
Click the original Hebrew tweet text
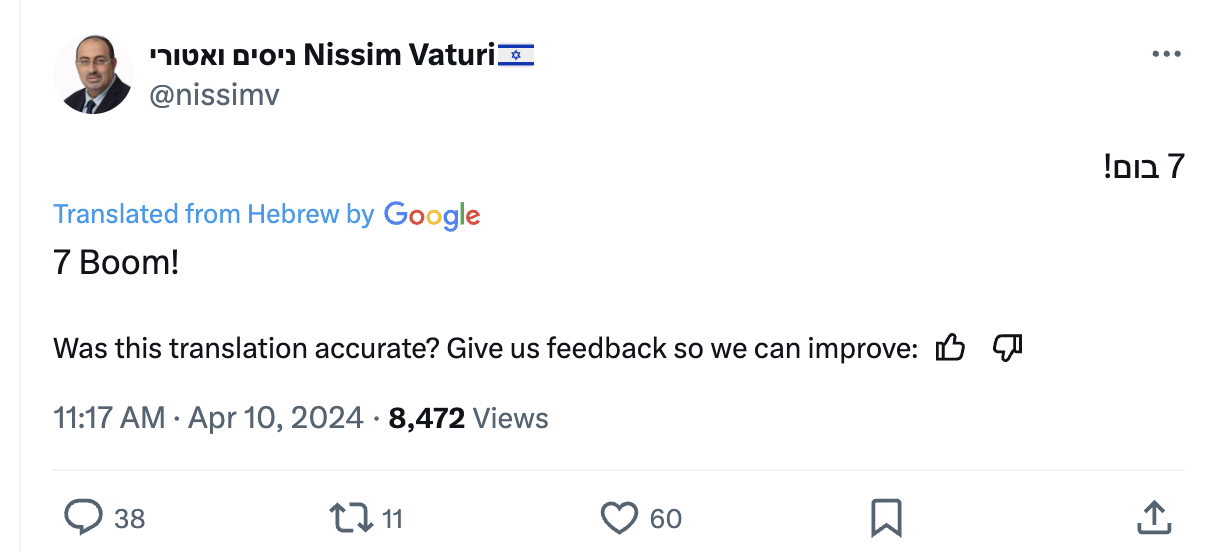(x=1144, y=167)
